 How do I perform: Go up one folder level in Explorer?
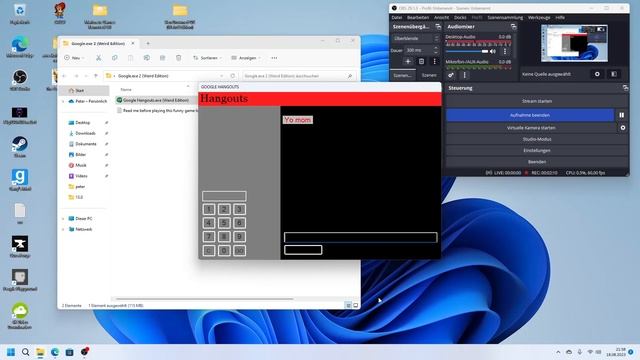tap(96, 76)
